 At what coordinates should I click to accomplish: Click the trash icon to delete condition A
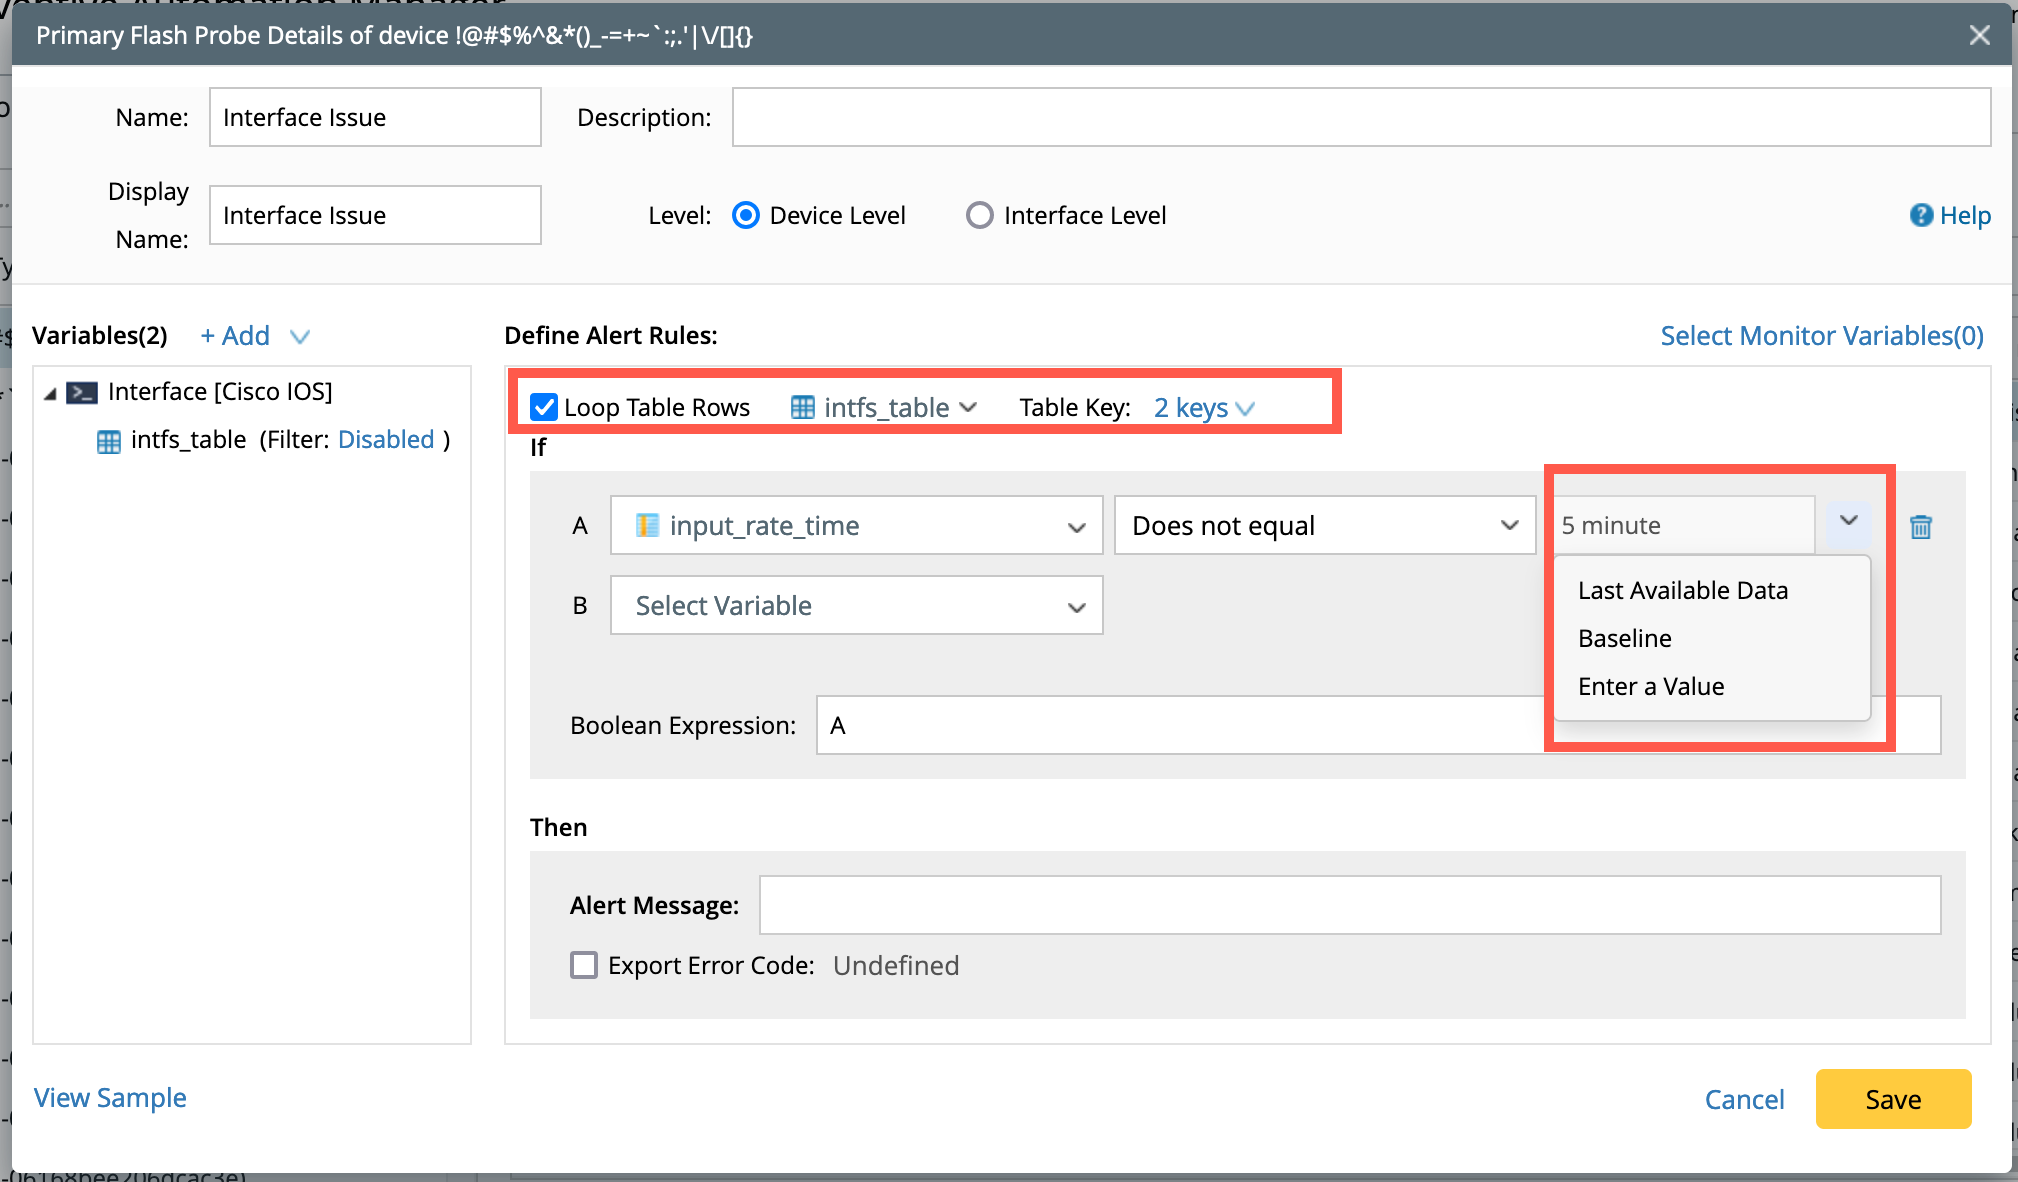tap(1920, 526)
